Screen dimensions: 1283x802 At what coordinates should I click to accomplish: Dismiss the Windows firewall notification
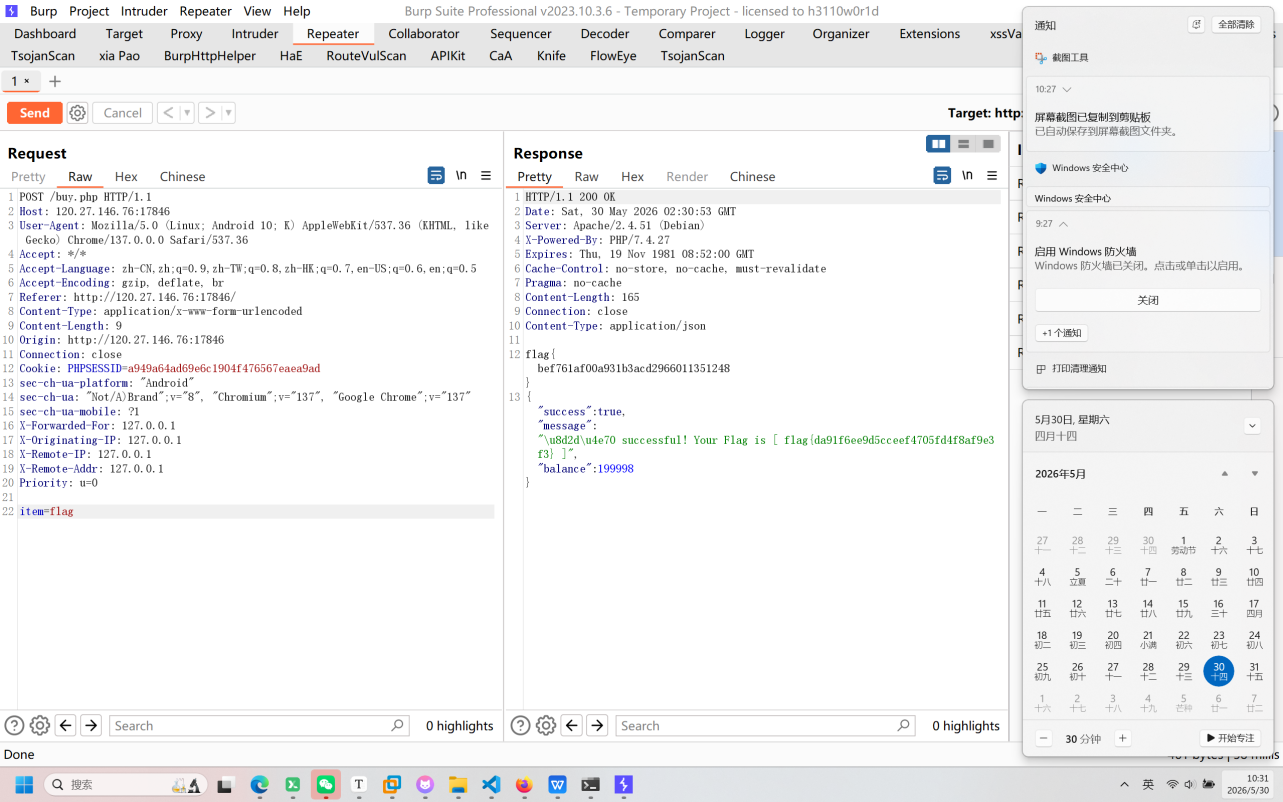(x=1148, y=300)
